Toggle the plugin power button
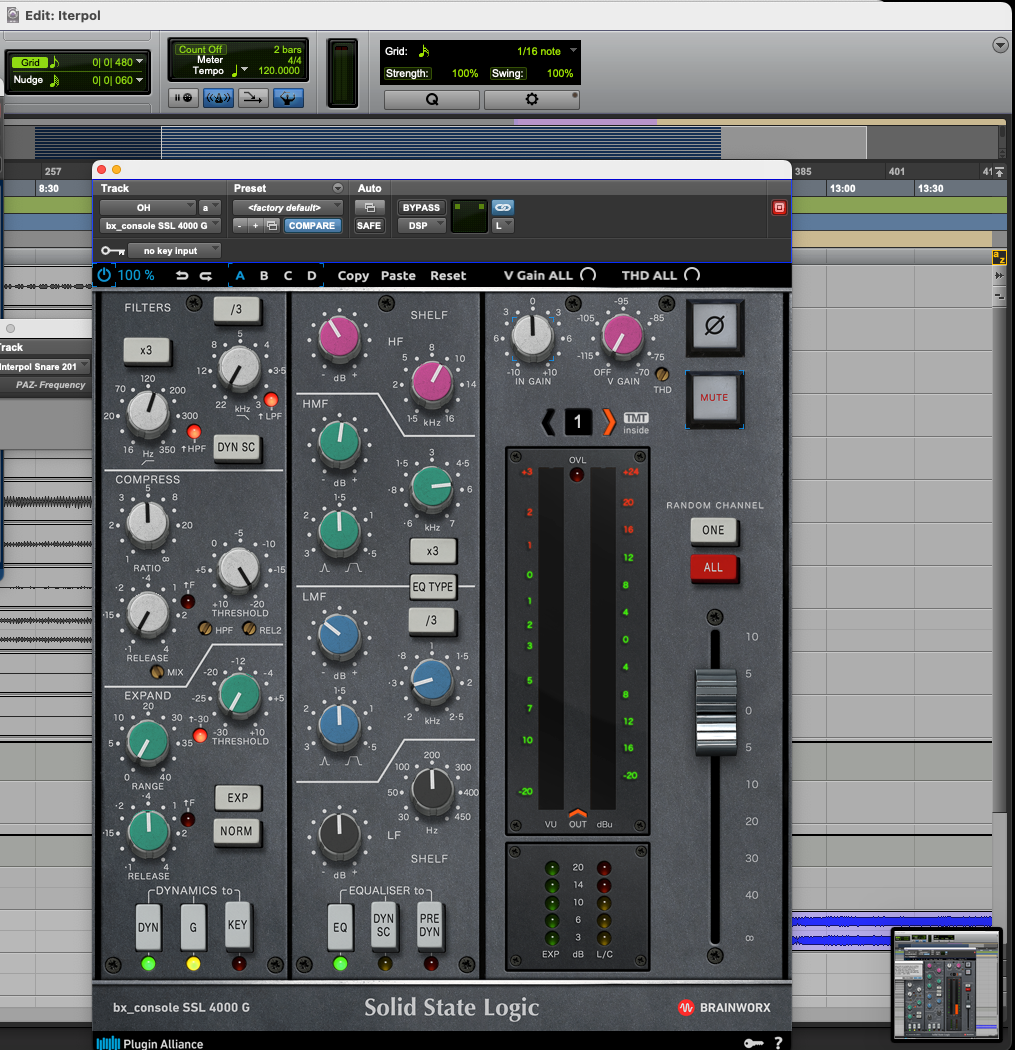This screenshot has width=1015, height=1050. pyautogui.click(x=104, y=275)
